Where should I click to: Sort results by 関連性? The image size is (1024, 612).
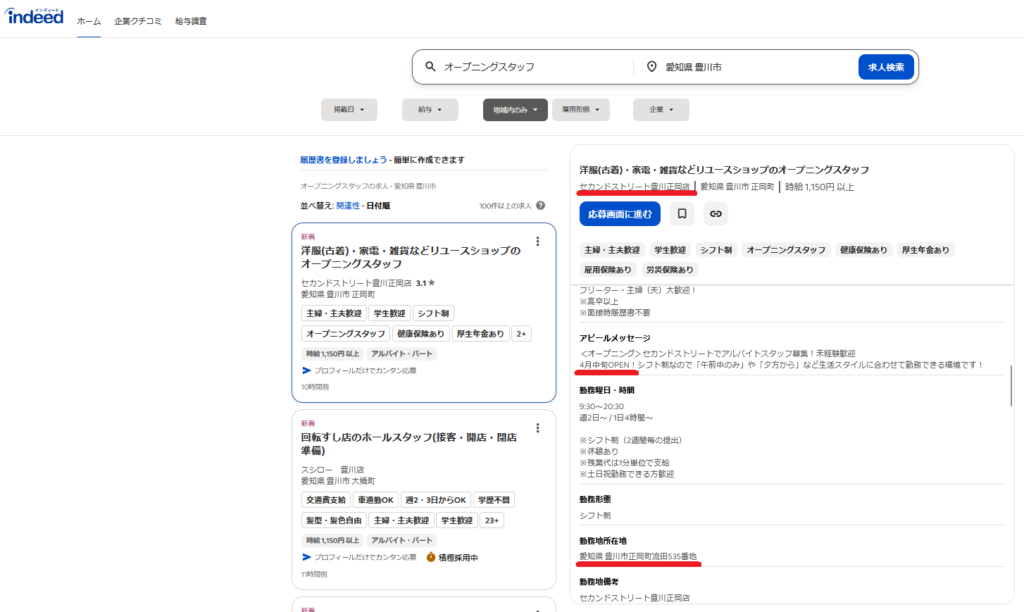click(348, 205)
